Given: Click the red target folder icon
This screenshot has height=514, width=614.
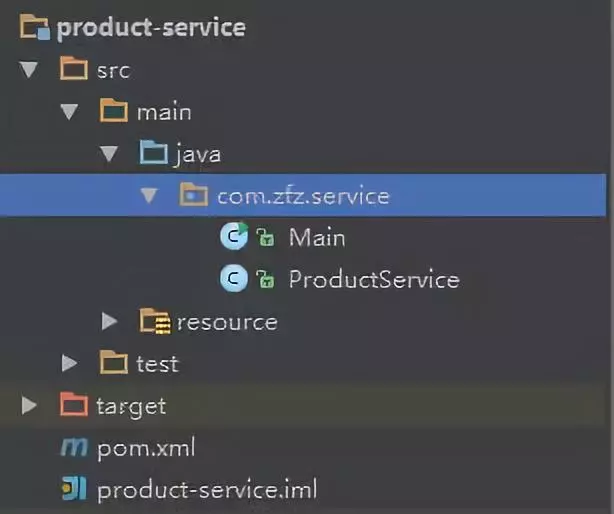Looking at the screenshot, I should coord(74,404).
